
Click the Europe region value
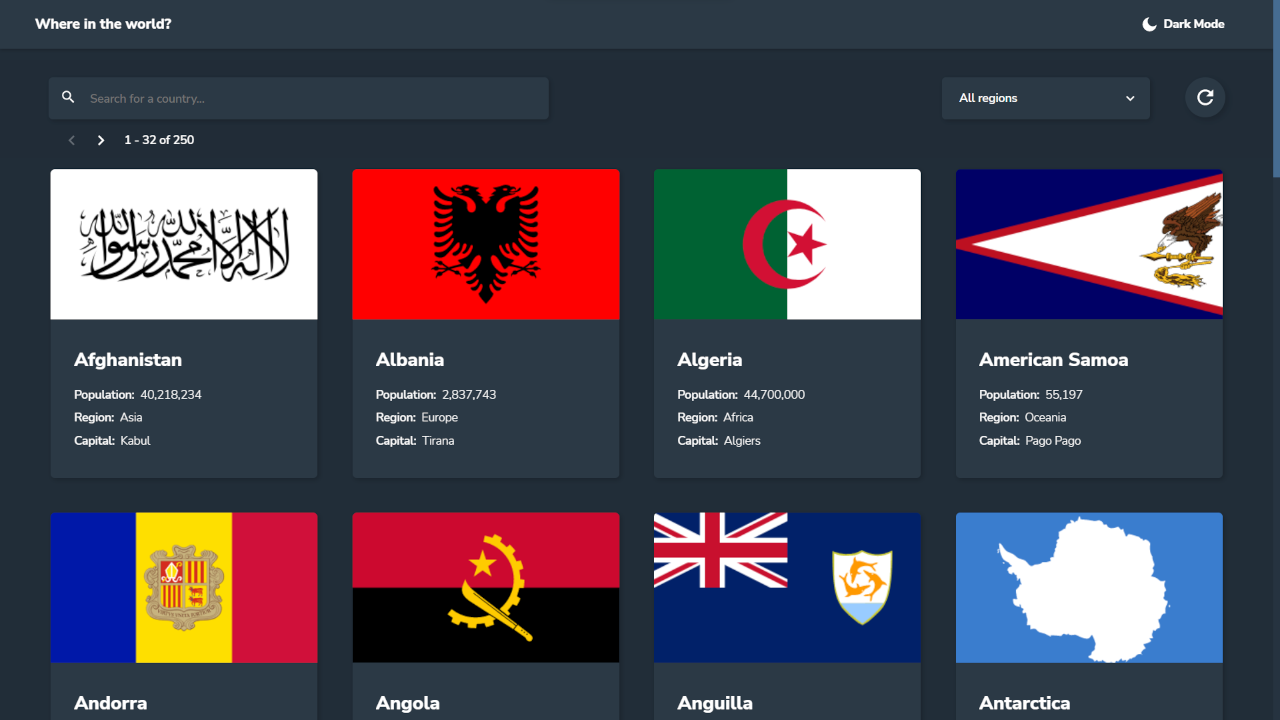(x=440, y=418)
